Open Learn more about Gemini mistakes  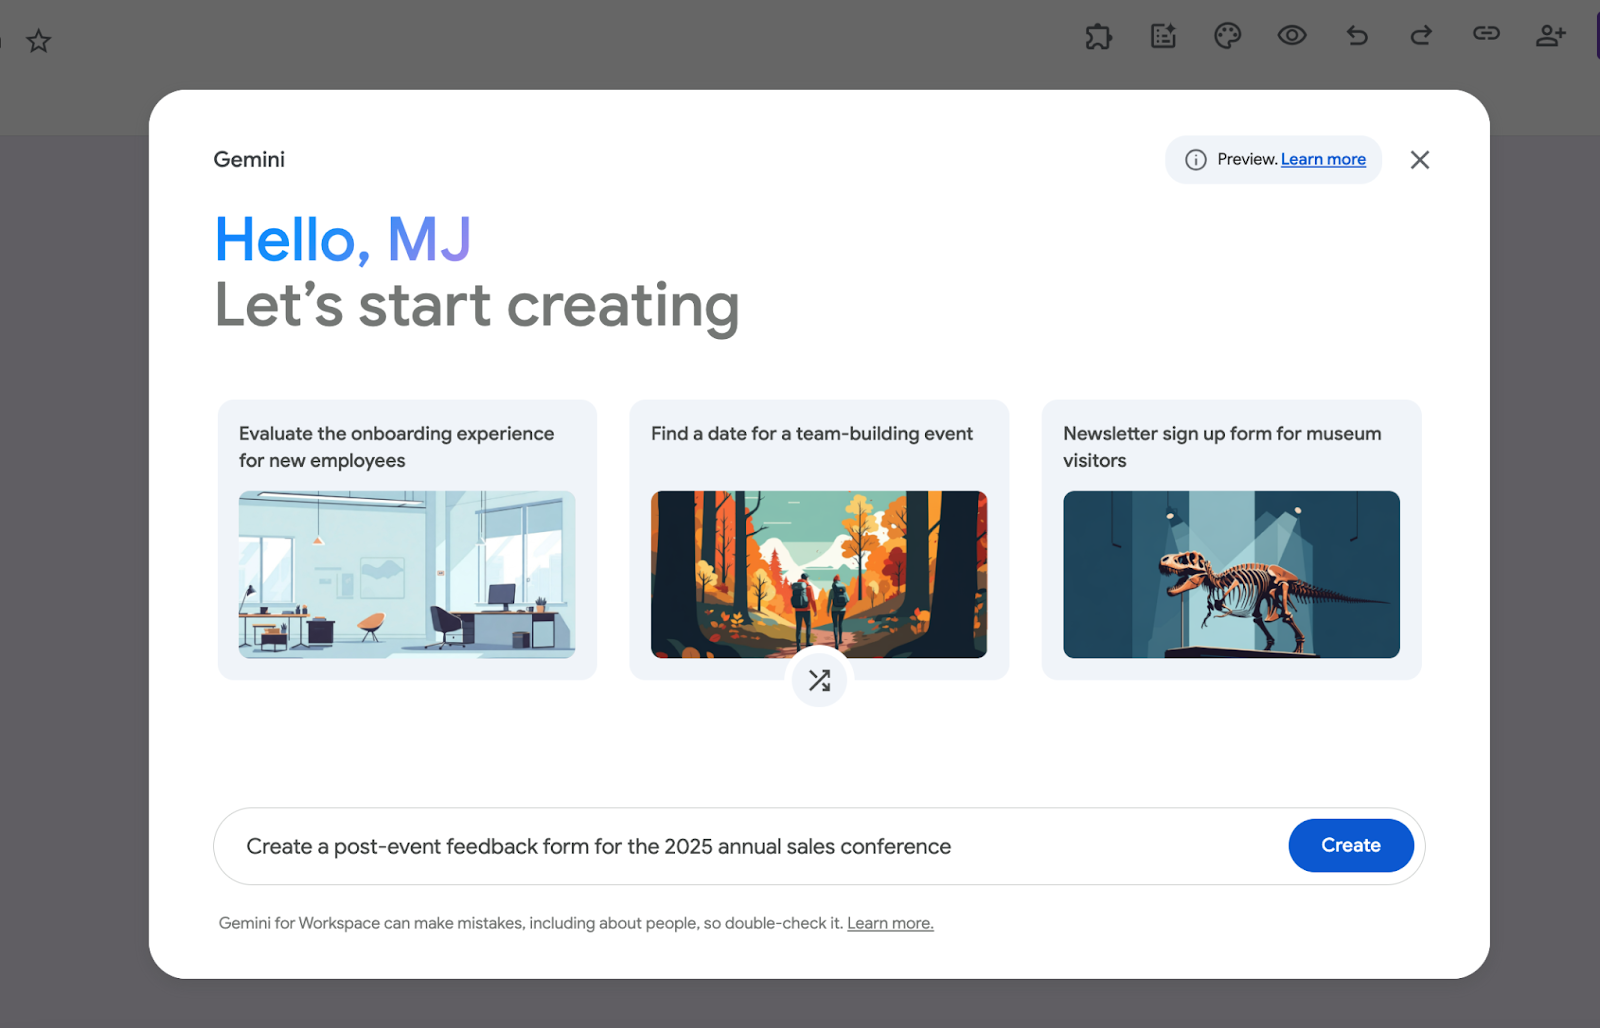tap(889, 922)
